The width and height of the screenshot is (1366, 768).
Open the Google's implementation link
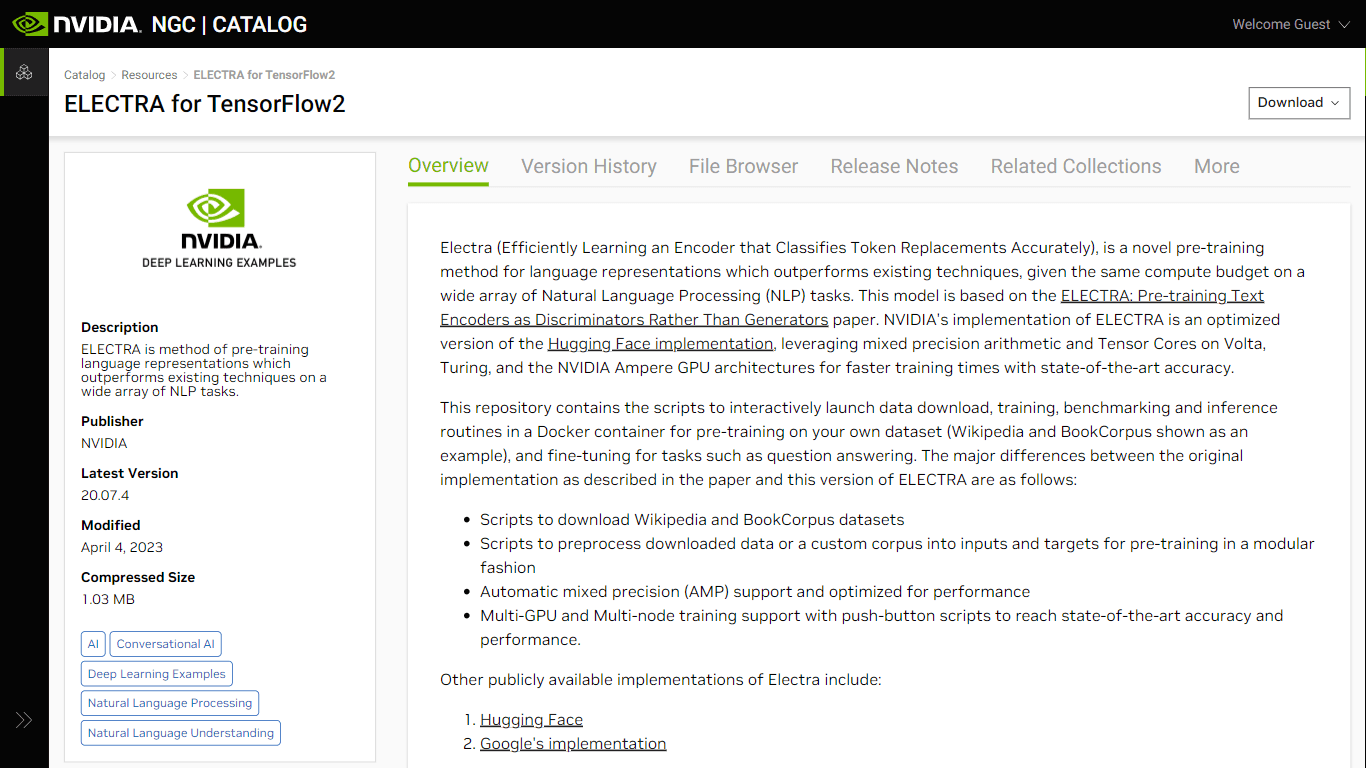click(573, 744)
